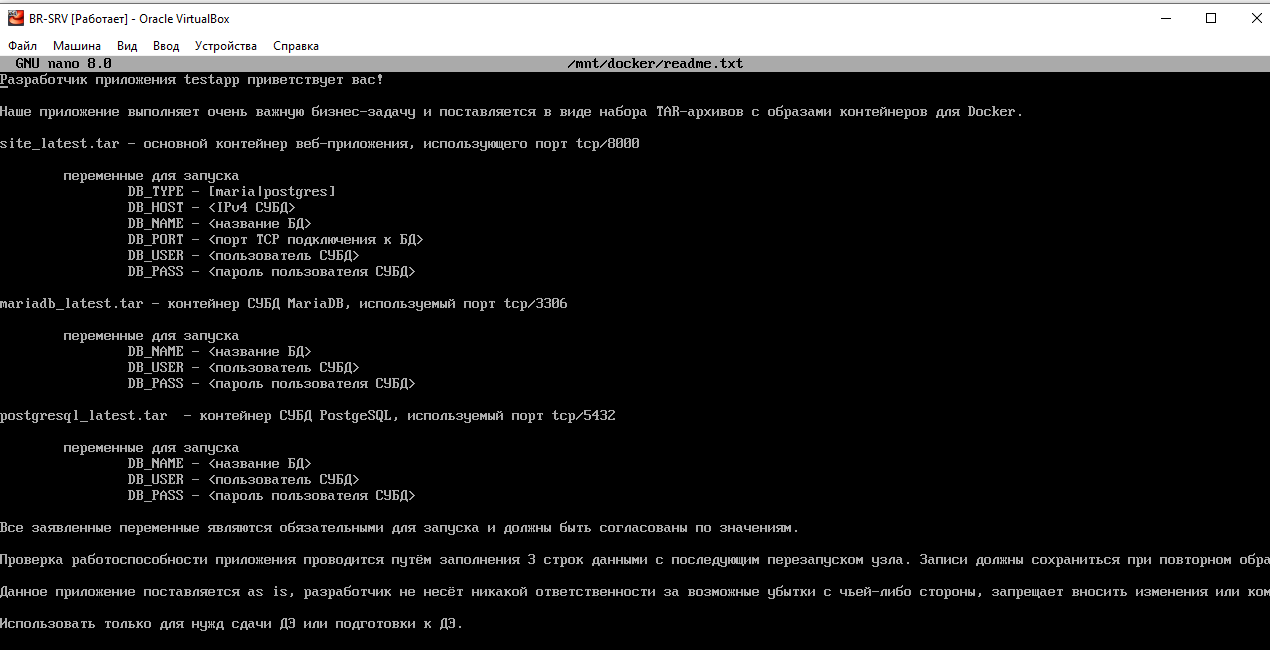Image resolution: width=1270 pixels, height=650 pixels.
Task: Close the BR-SRV VirtualBox window
Action: point(1255,18)
